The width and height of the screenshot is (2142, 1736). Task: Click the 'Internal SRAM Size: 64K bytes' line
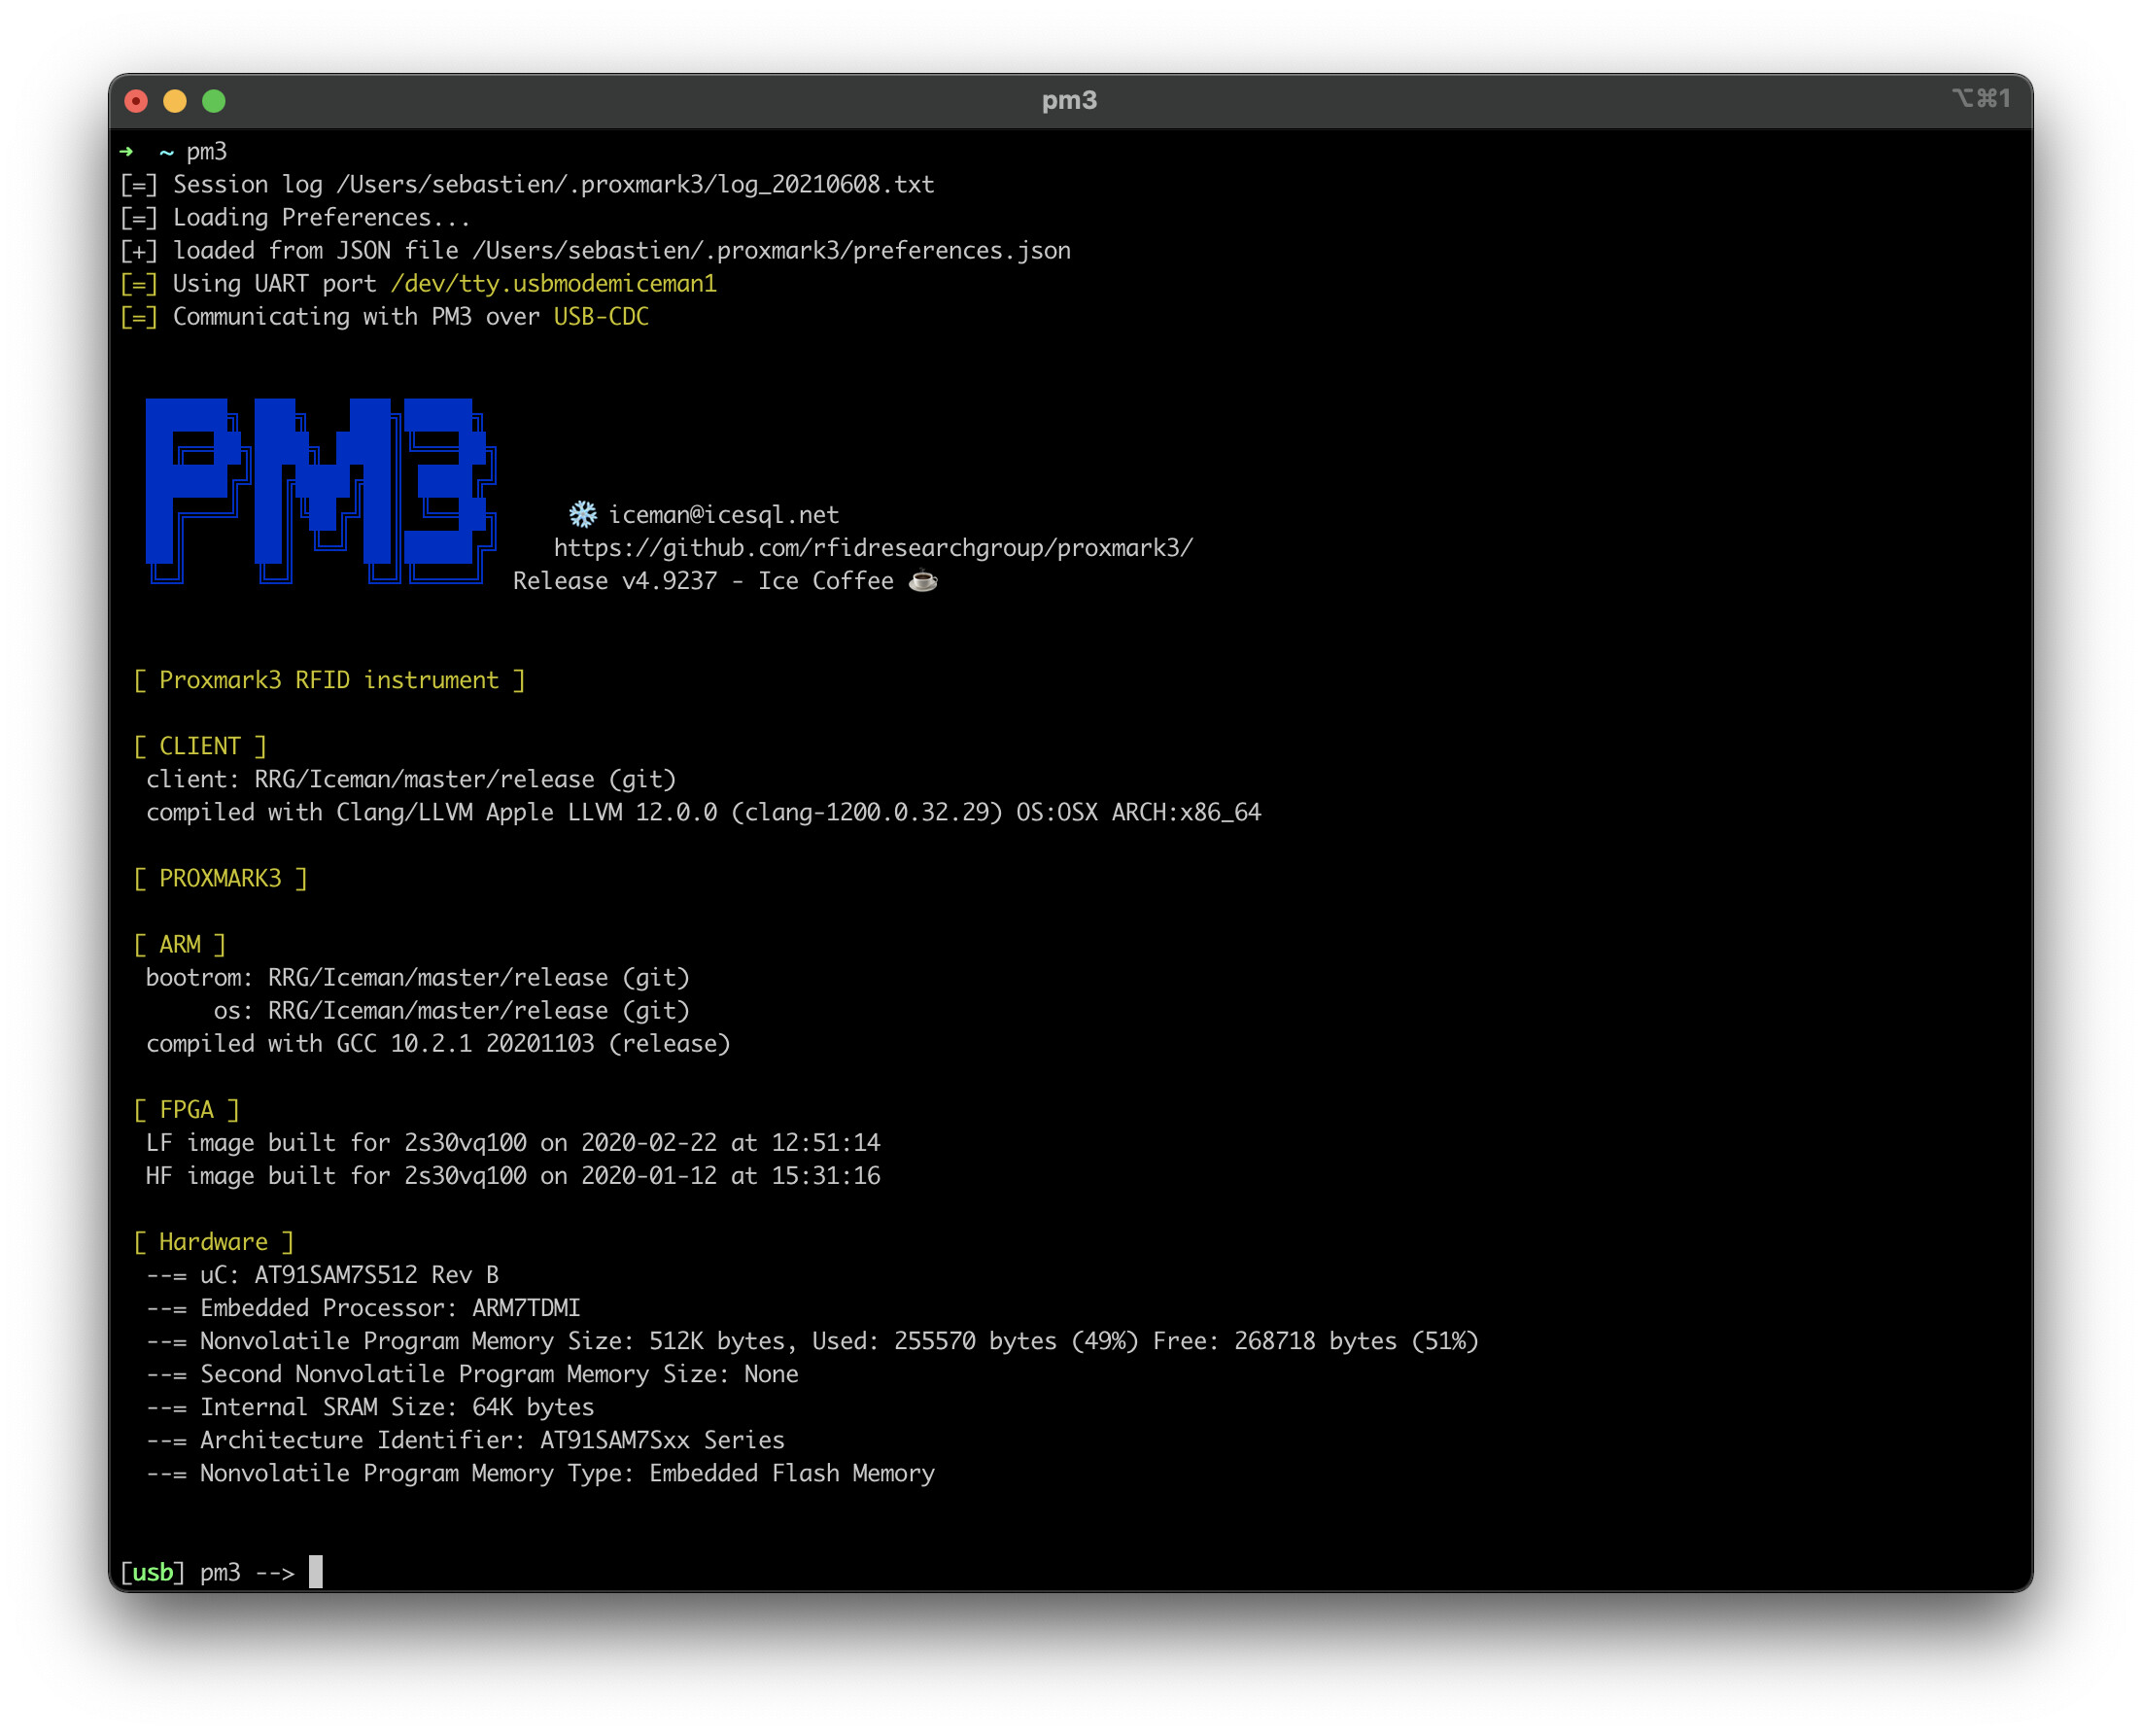click(x=370, y=1407)
